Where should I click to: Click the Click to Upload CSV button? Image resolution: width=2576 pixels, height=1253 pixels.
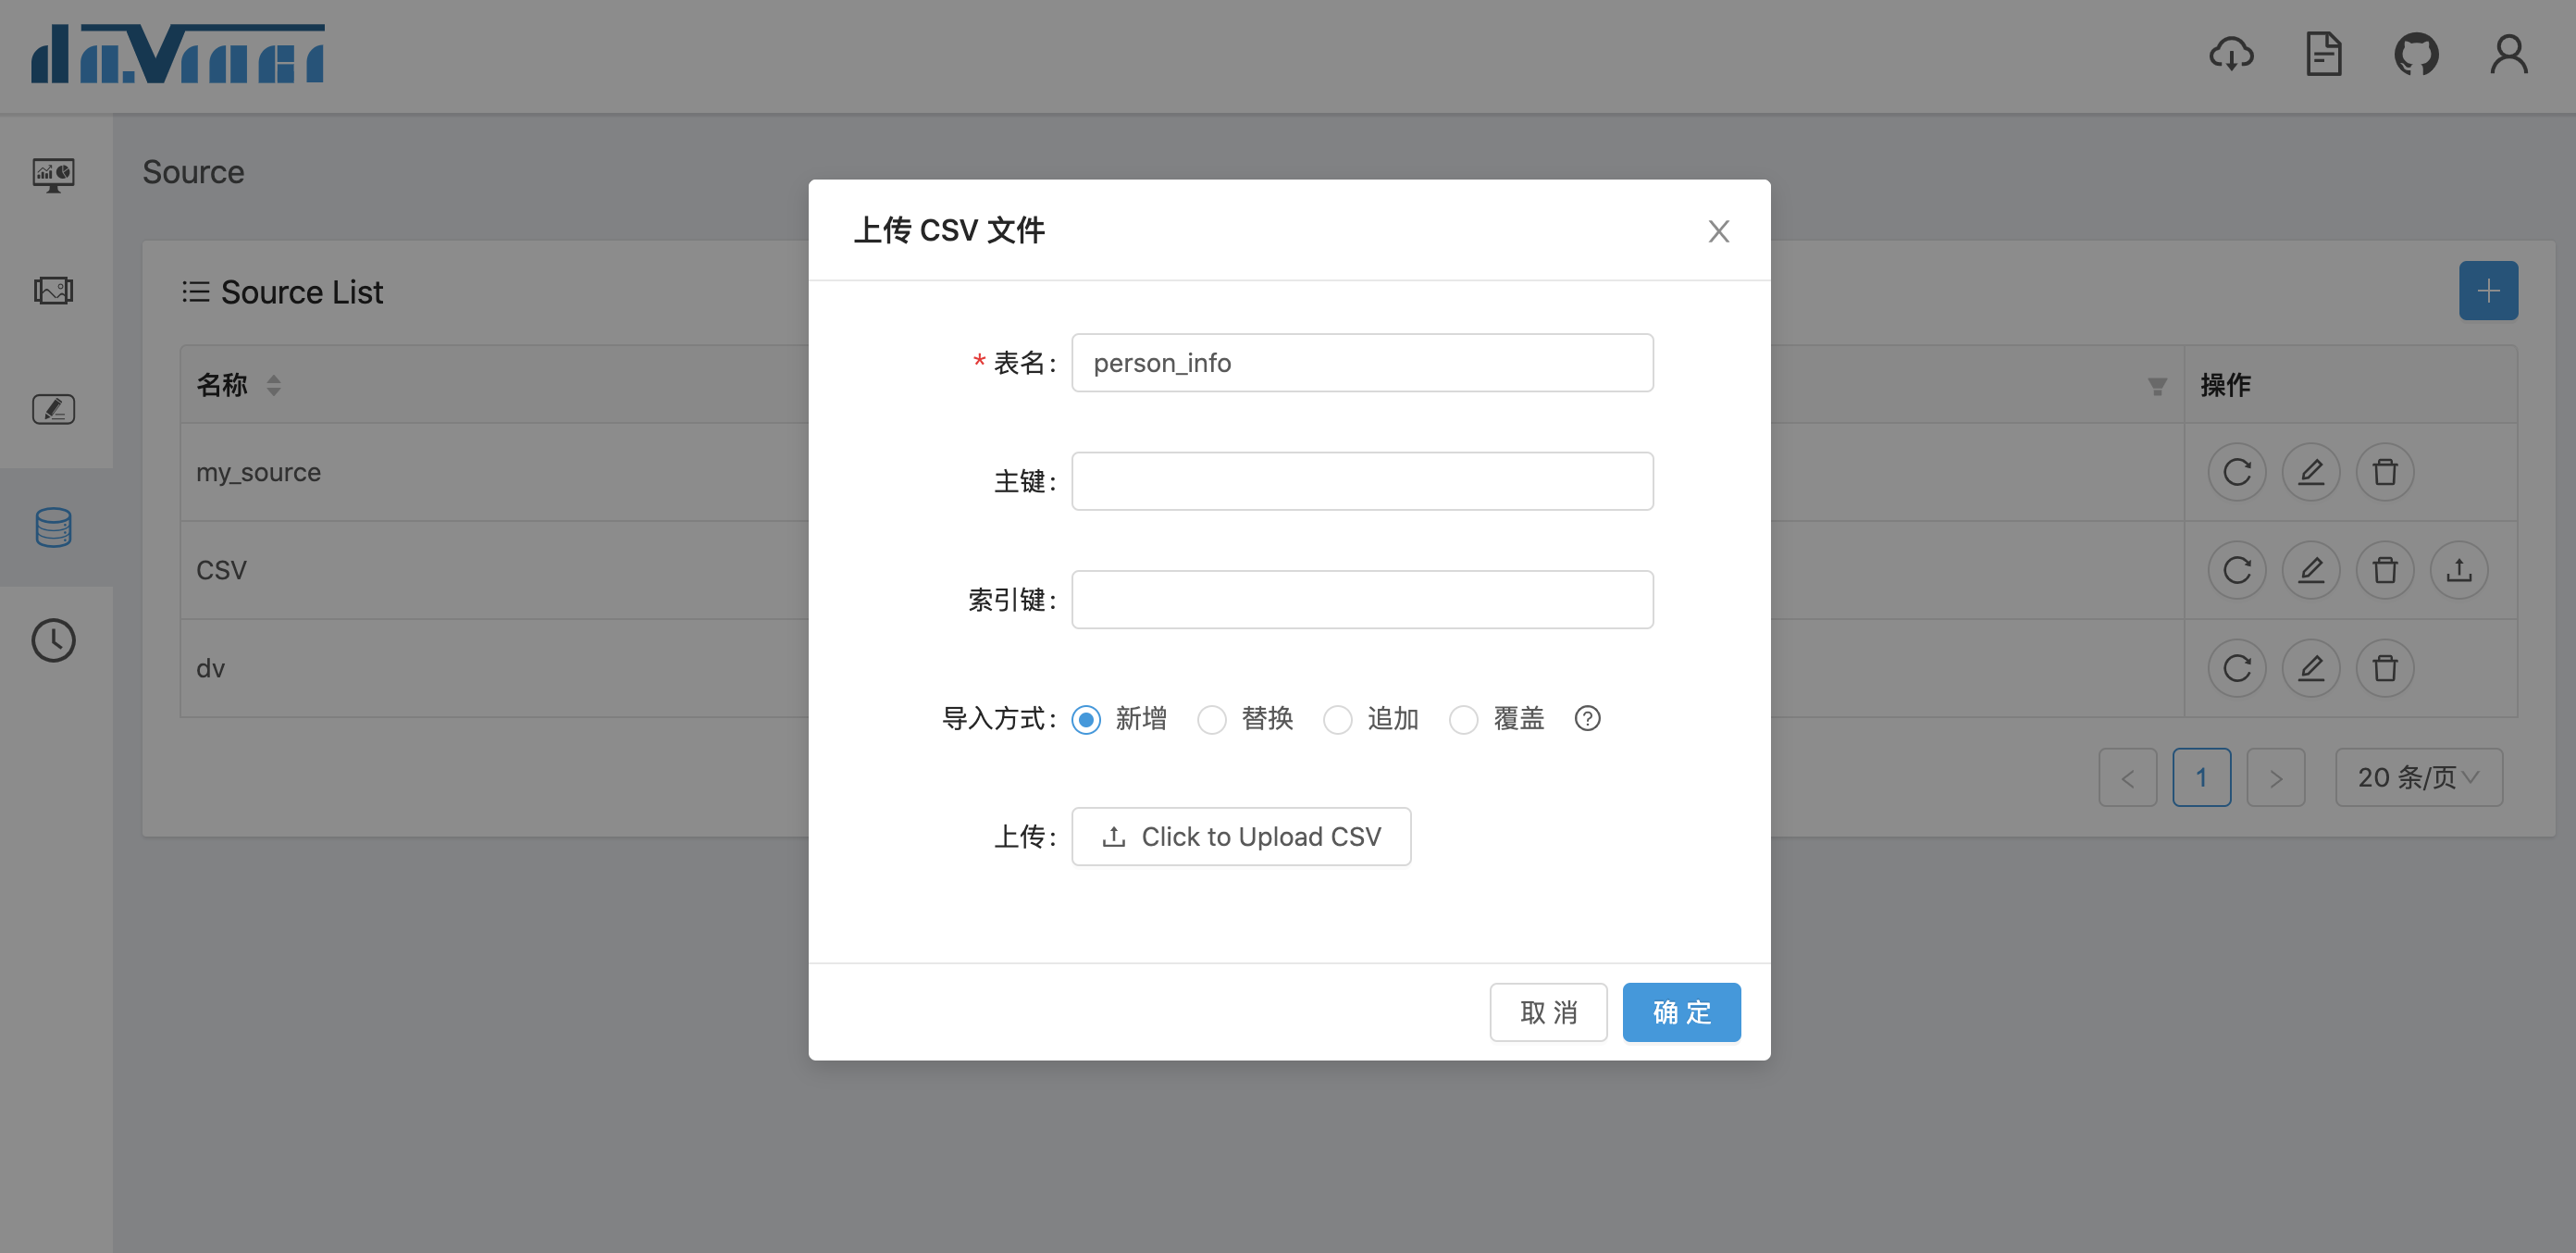[1240, 836]
